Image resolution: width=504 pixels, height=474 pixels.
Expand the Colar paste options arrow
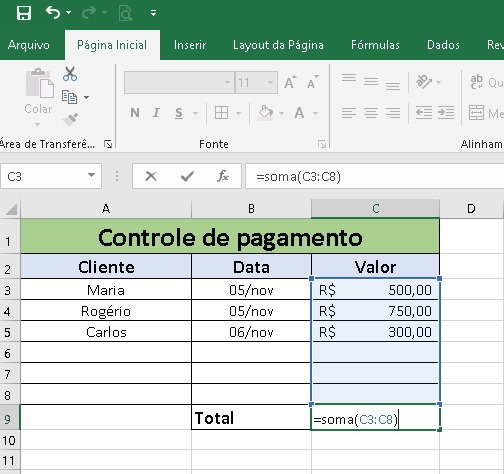tap(38, 124)
